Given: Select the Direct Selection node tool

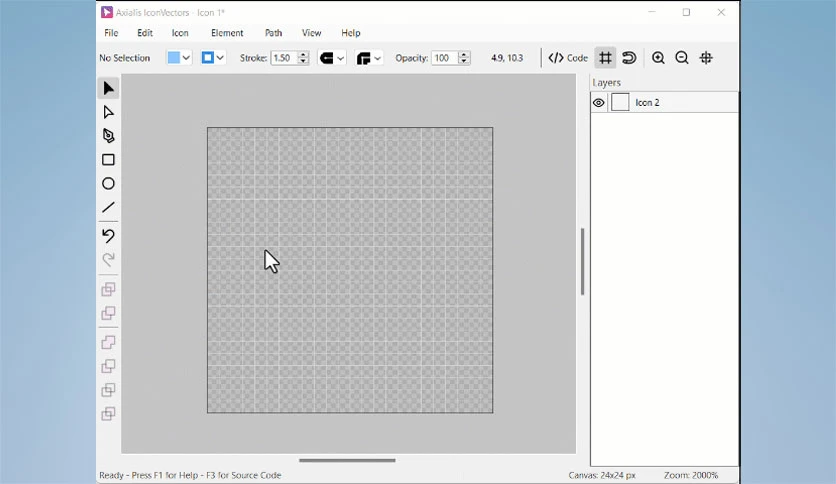Looking at the screenshot, I should [x=108, y=112].
